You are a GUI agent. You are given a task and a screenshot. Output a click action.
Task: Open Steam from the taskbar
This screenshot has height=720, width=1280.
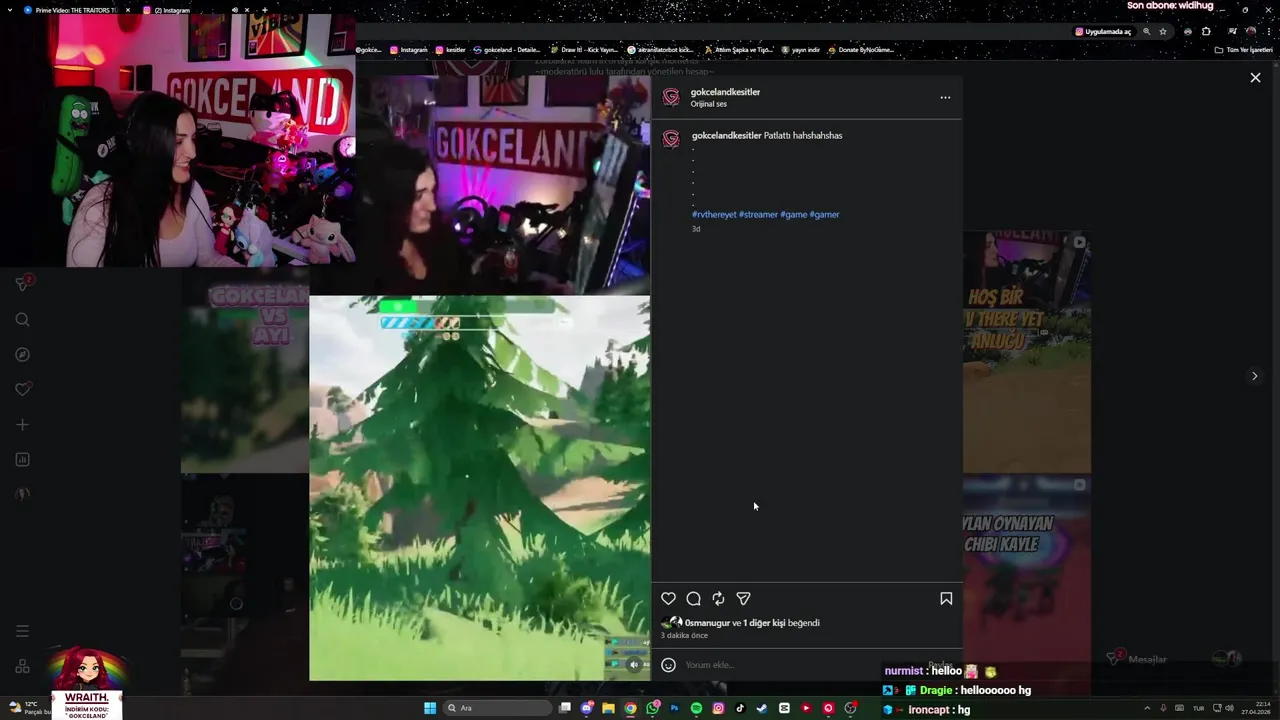tap(762, 708)
